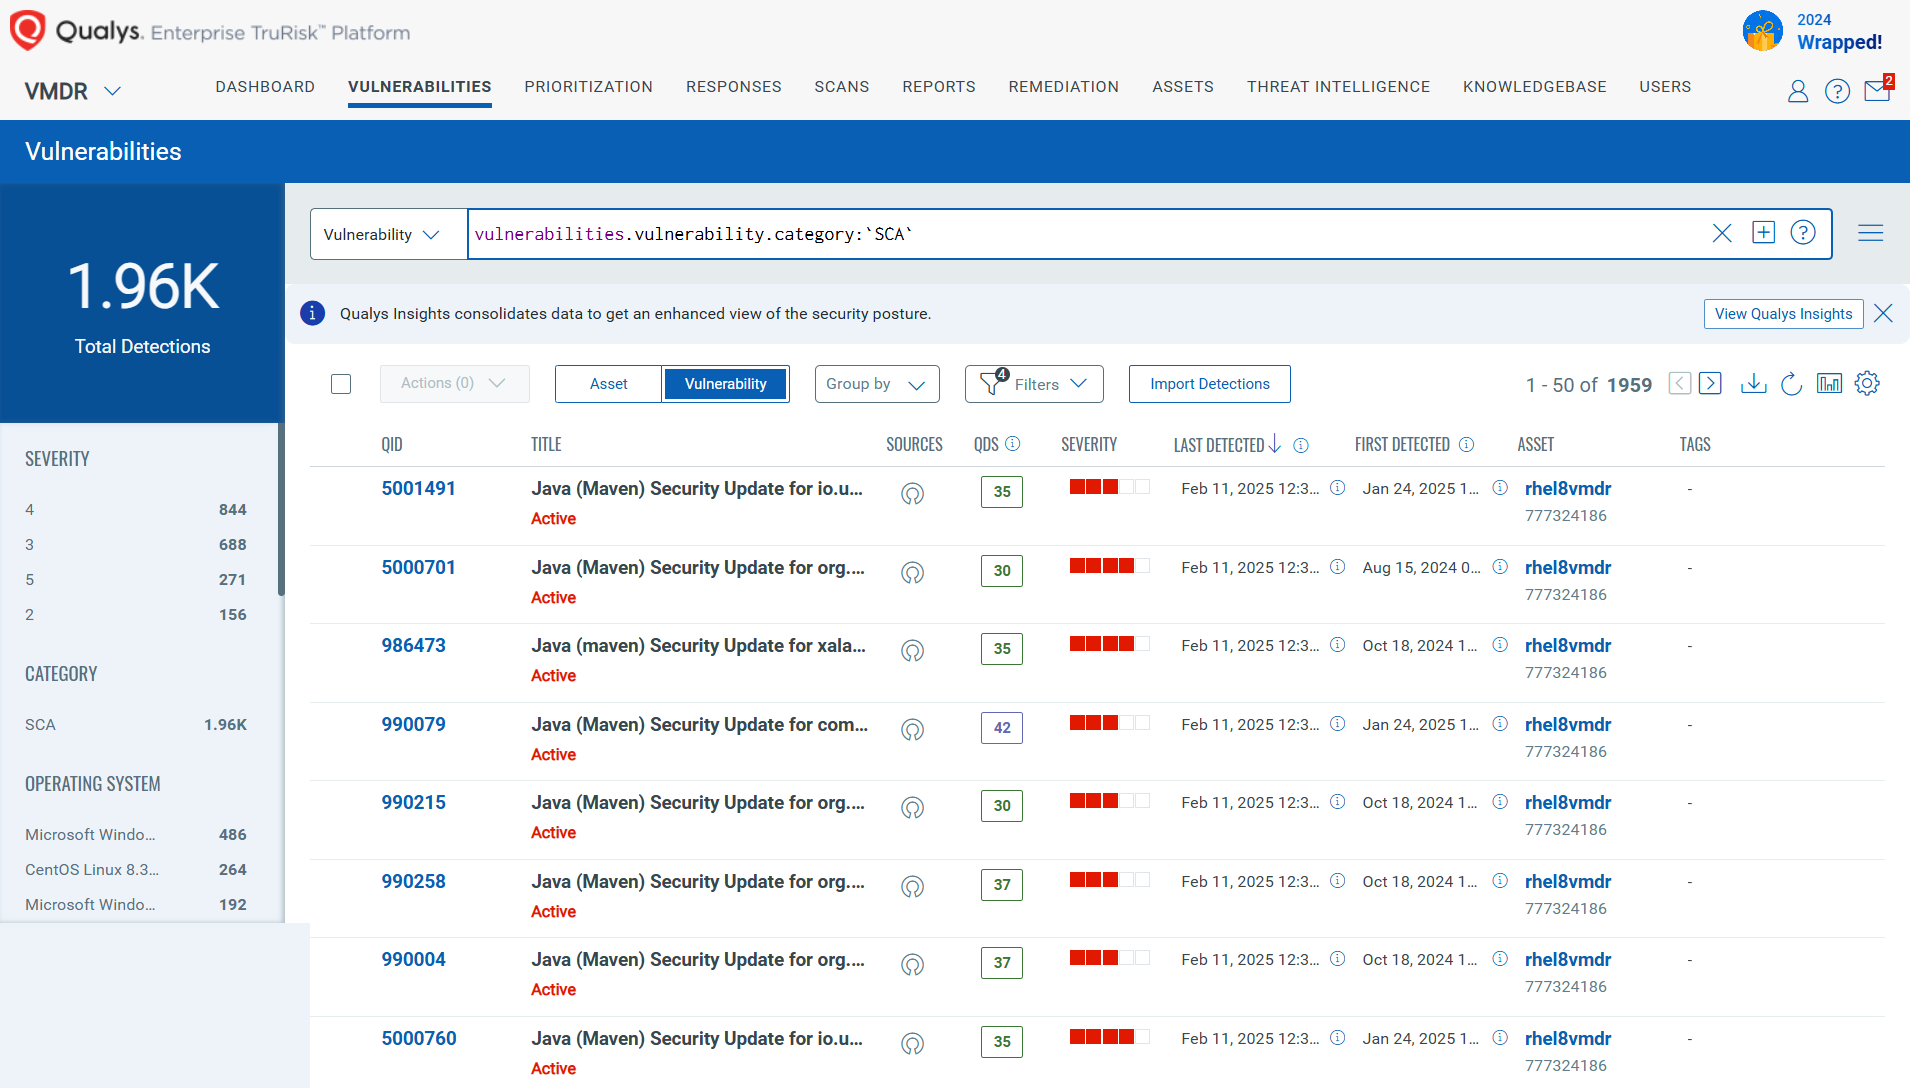Screen dimensions: 1910x1088
Task: Show the chart view icon
Action: click(1829, 384)
